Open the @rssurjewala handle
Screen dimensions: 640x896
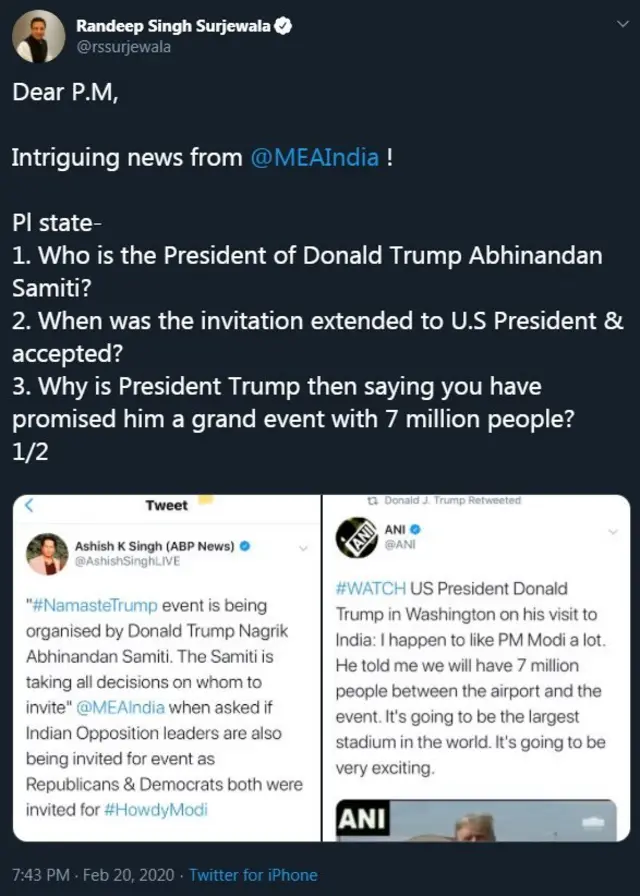123,47
